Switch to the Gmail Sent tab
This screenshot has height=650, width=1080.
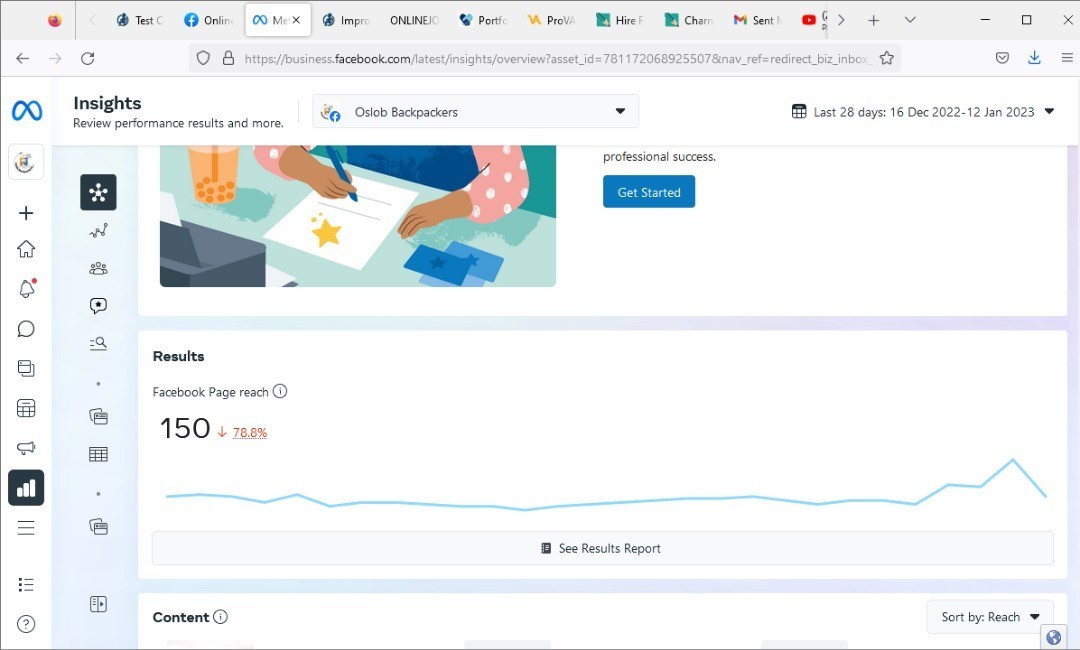[758, 20]
